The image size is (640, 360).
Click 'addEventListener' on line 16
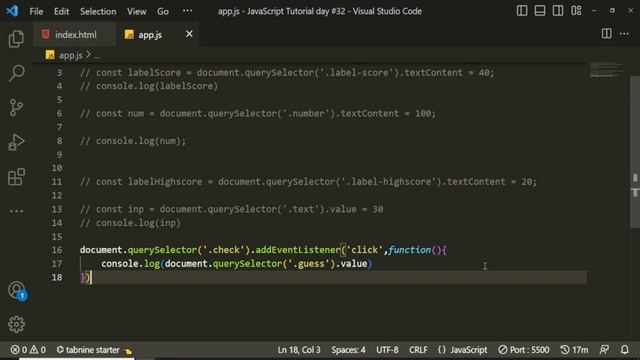pyautogui.click(x=298, y=250)
